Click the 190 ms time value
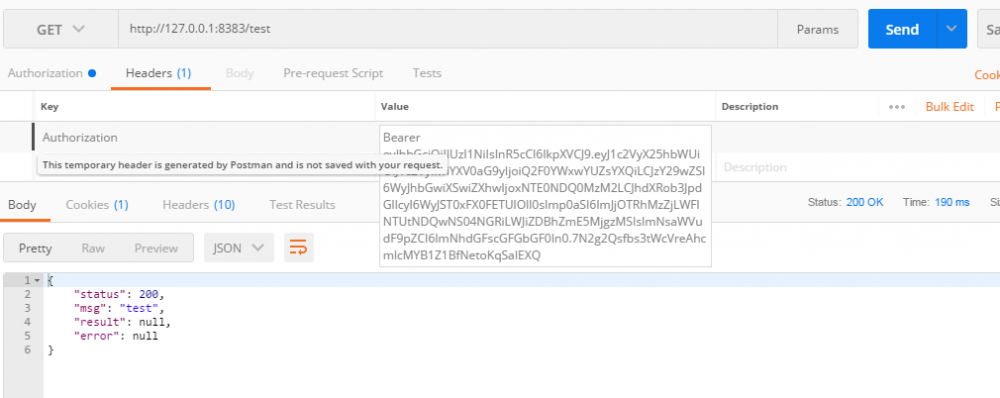This screenshot has height=398, width=1000. pos(952,202)
